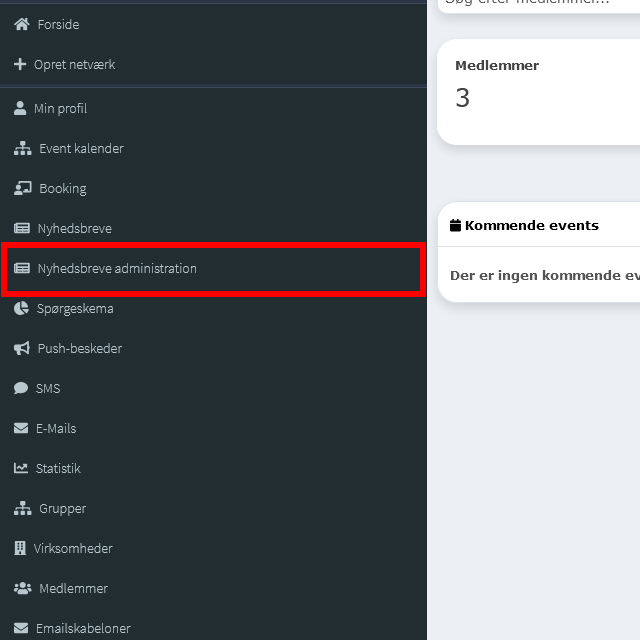The height and width of the screenshot is (640, 640).
Task: Click the Statistik chart icon
Action: [21, 468]
